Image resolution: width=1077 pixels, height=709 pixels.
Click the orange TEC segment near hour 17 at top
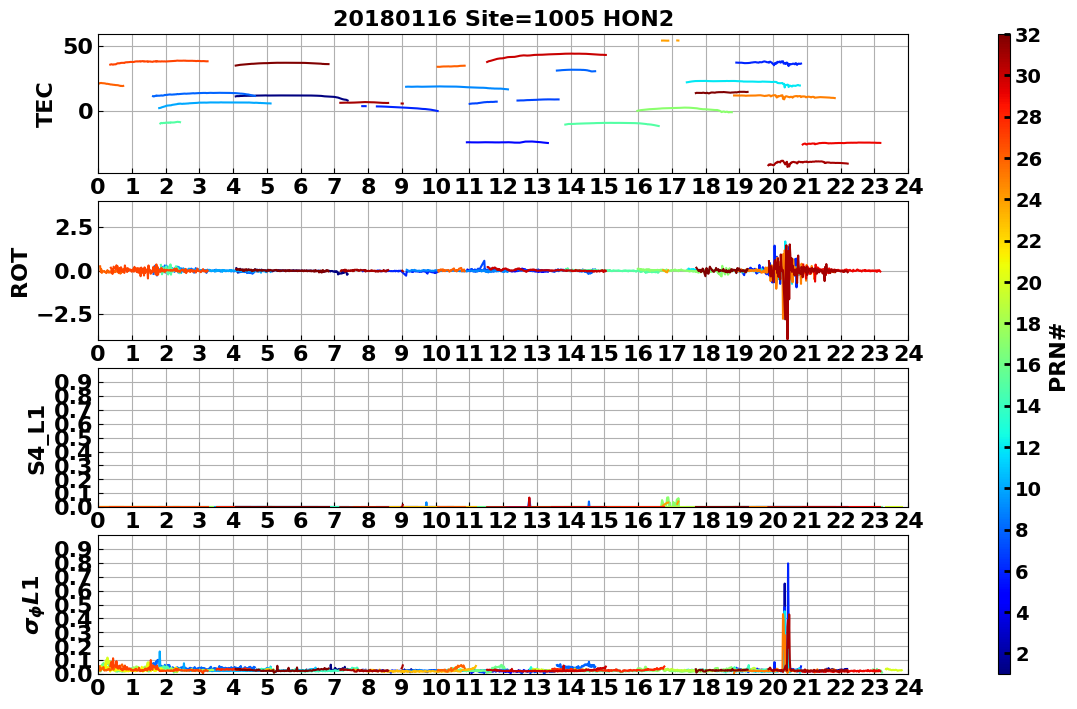point(670,41)
